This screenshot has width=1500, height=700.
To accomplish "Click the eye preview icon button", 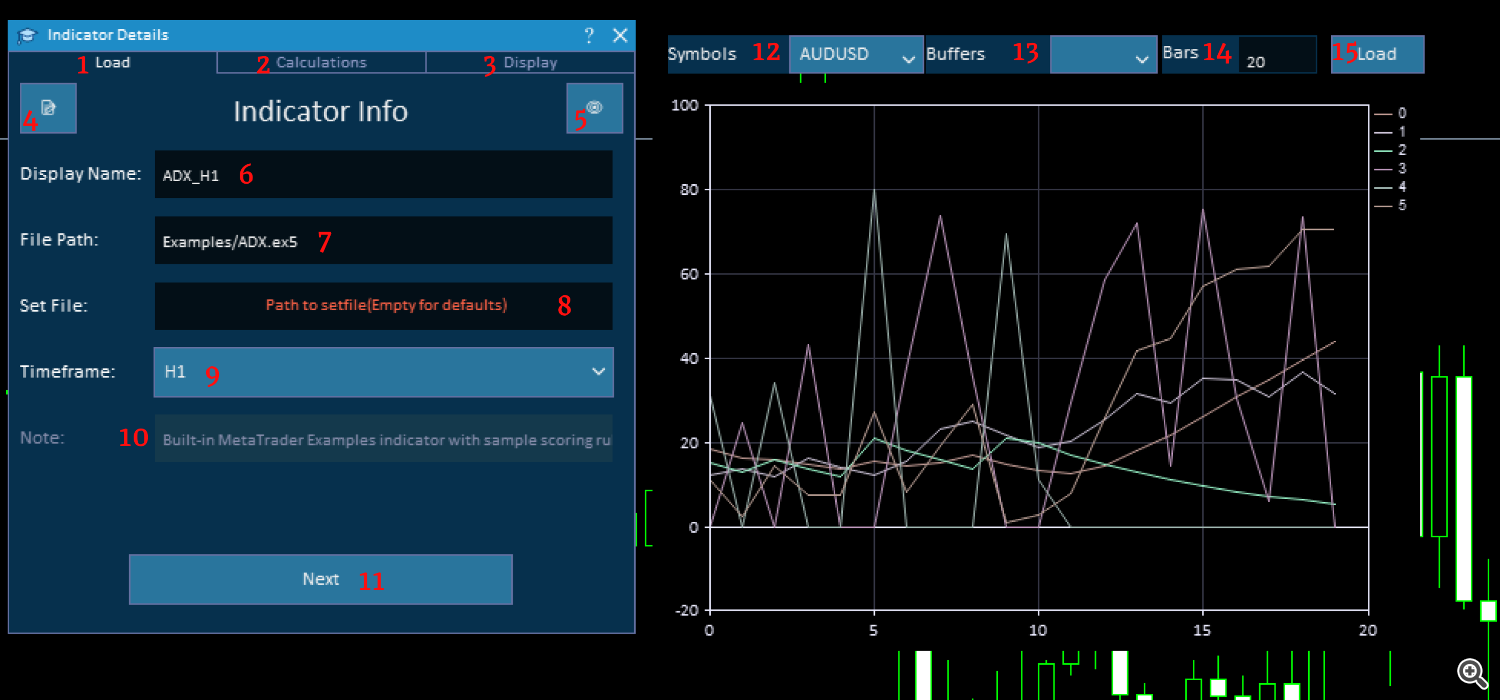I will point(594,108).
